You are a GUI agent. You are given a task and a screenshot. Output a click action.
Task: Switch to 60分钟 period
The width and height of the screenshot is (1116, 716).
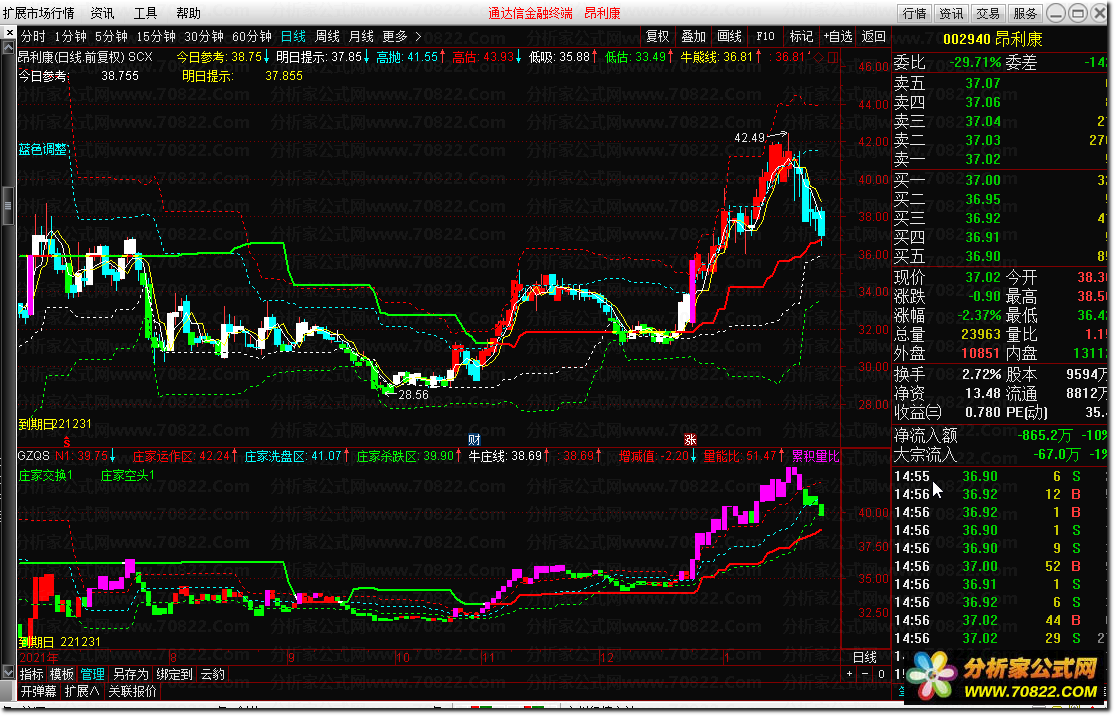click(252, 36)
